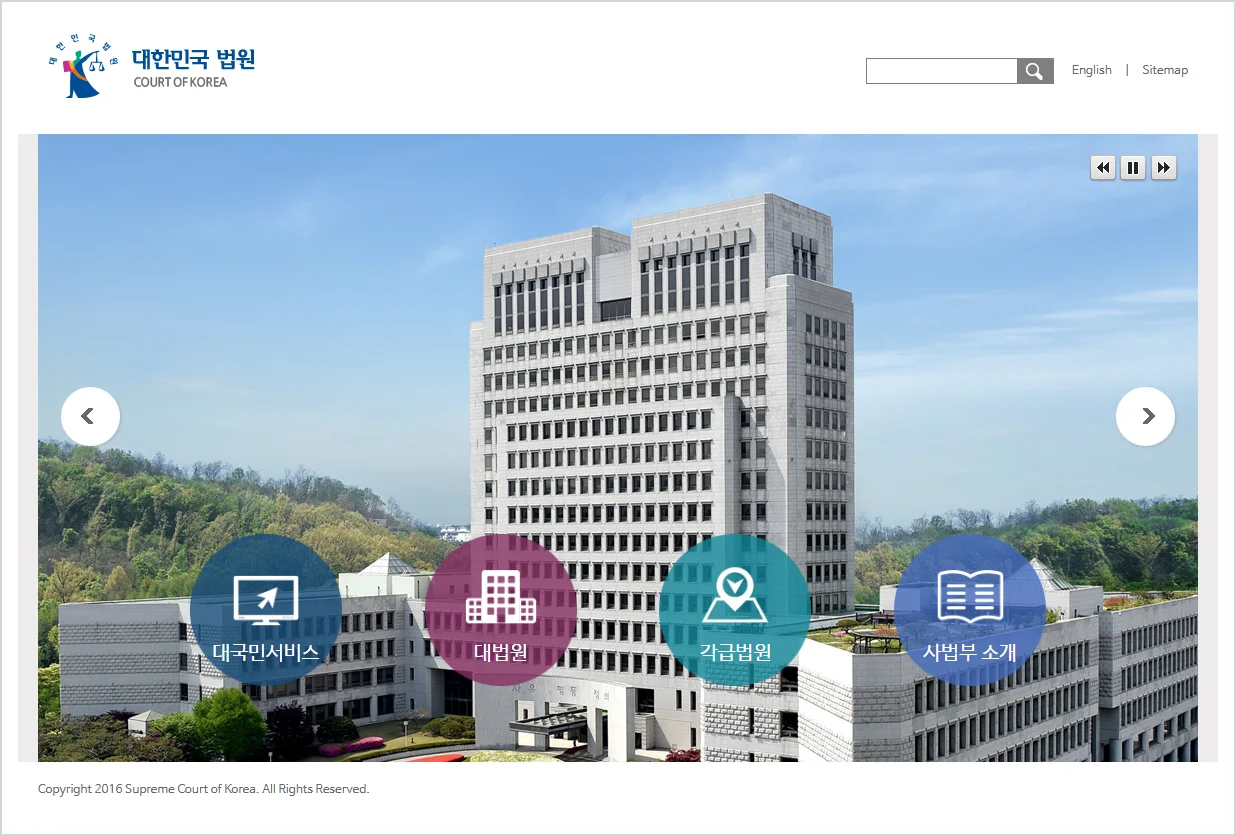Show next slide with right arrow

click(x=1145, y=416)
